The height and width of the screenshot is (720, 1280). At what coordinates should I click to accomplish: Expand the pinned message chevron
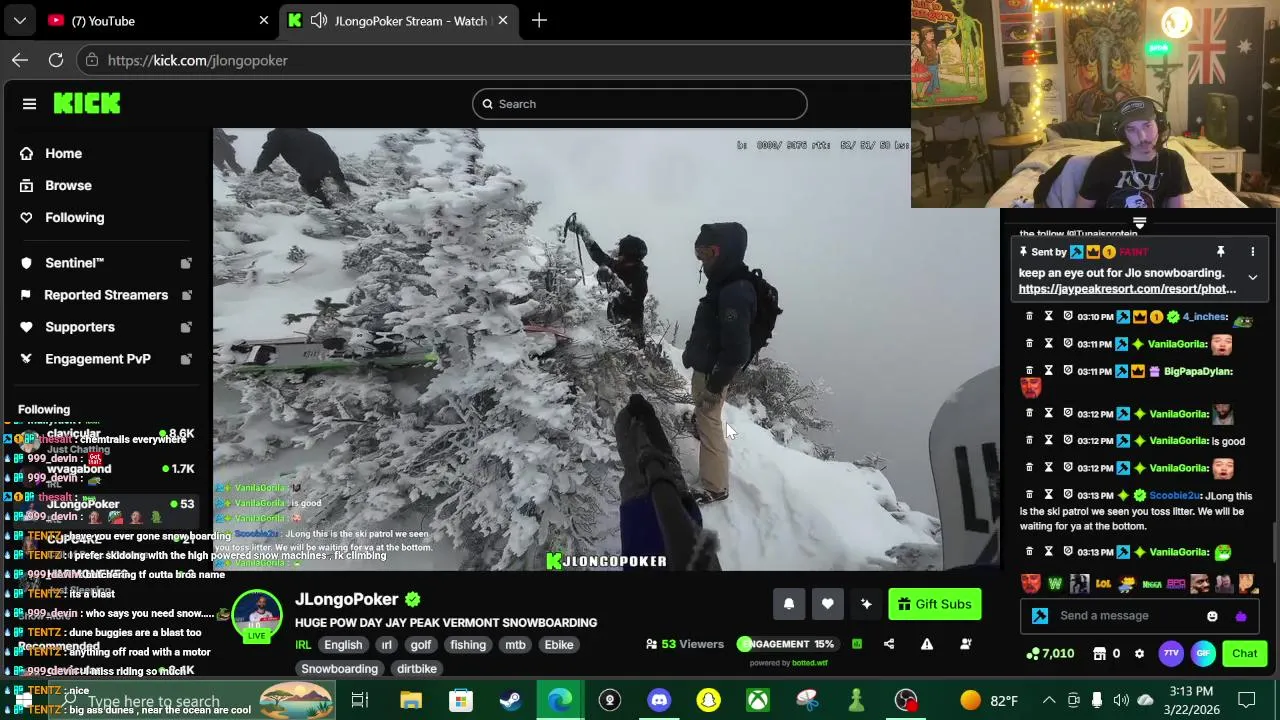pyautogui.click(x=1252, y=277)
